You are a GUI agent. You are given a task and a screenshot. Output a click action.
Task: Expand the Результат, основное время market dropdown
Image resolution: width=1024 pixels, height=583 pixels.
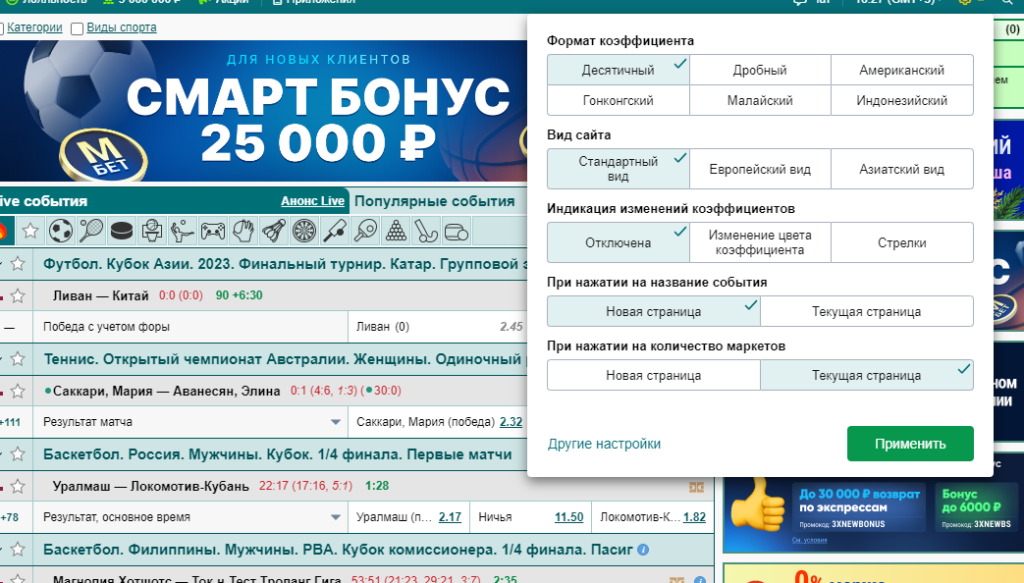tap(336, 518)
